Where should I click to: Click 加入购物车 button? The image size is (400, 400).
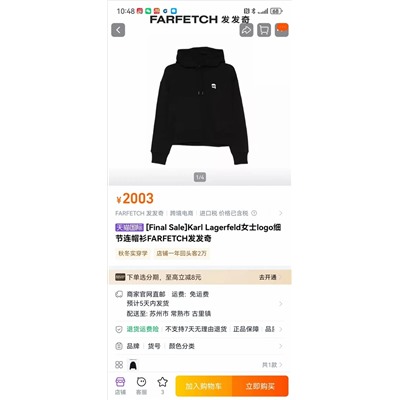tap(204, 386)
